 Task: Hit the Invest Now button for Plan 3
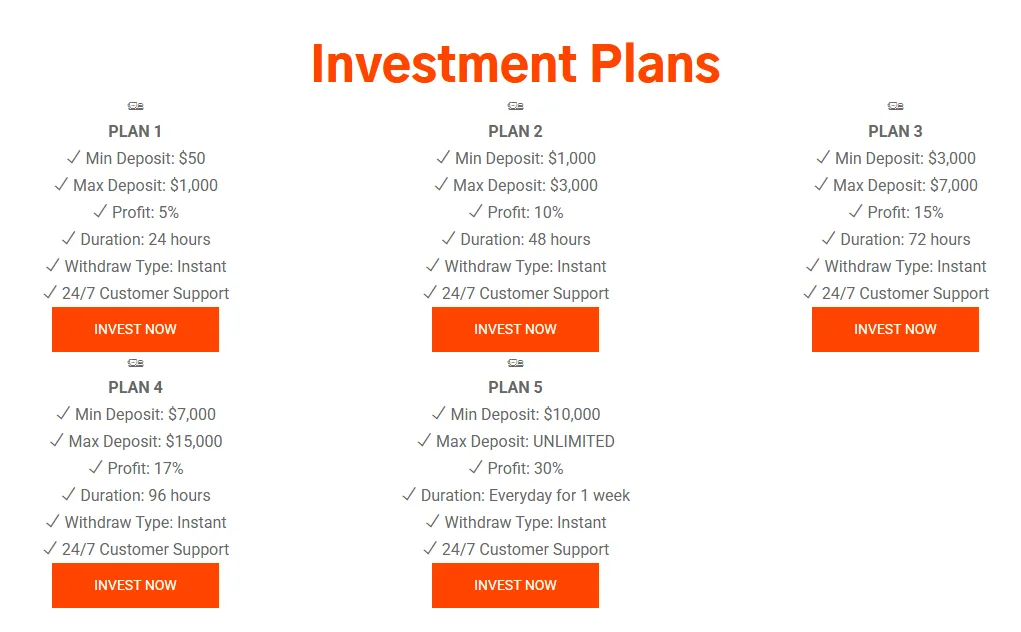(895, 329)
